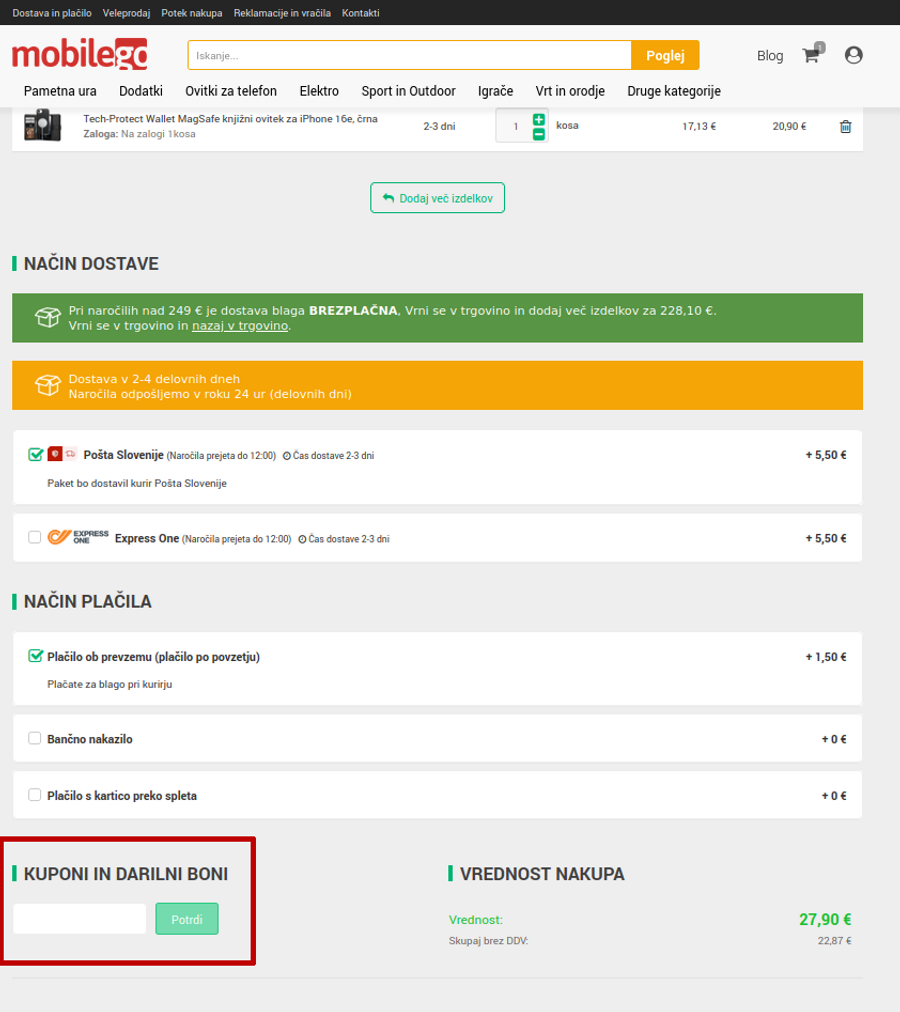
Task: Follow the nazaj v trgovino link
Action: (x=240, y=326)
